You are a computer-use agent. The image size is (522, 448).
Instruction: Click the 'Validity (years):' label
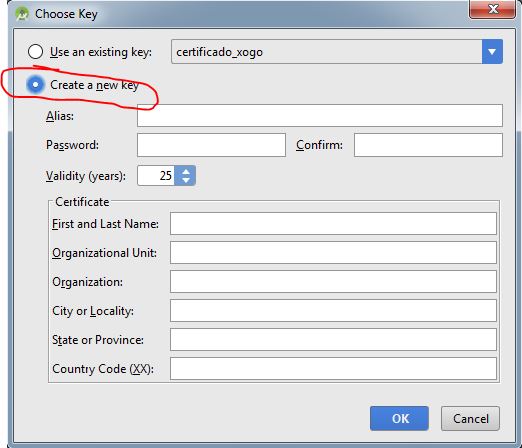coord(86,176)
